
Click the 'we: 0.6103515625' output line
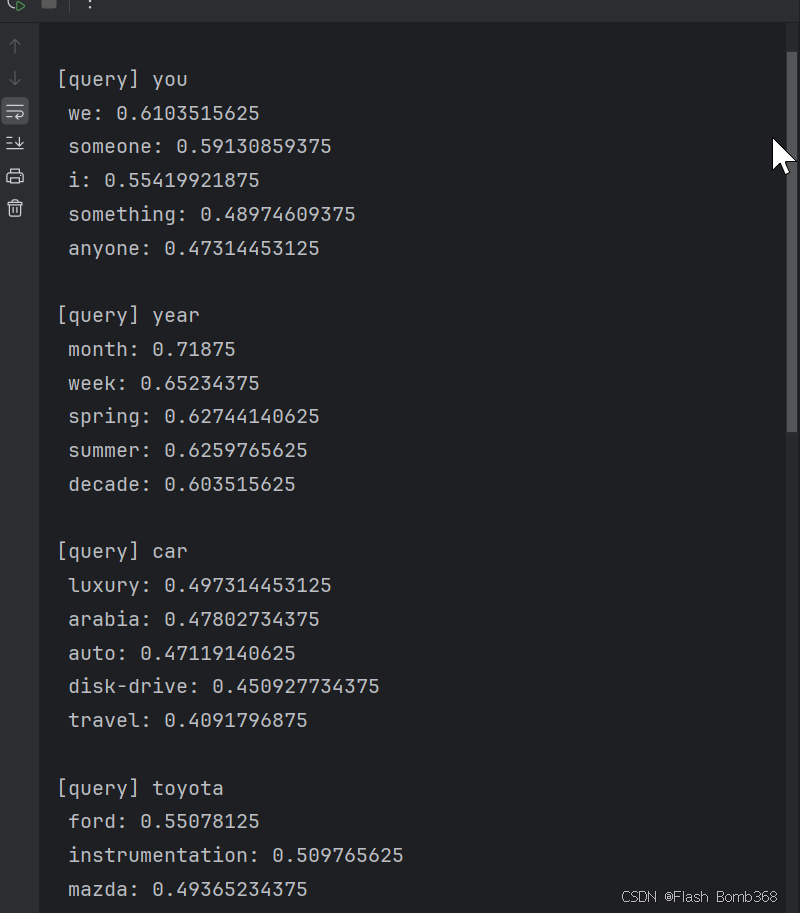164,113
